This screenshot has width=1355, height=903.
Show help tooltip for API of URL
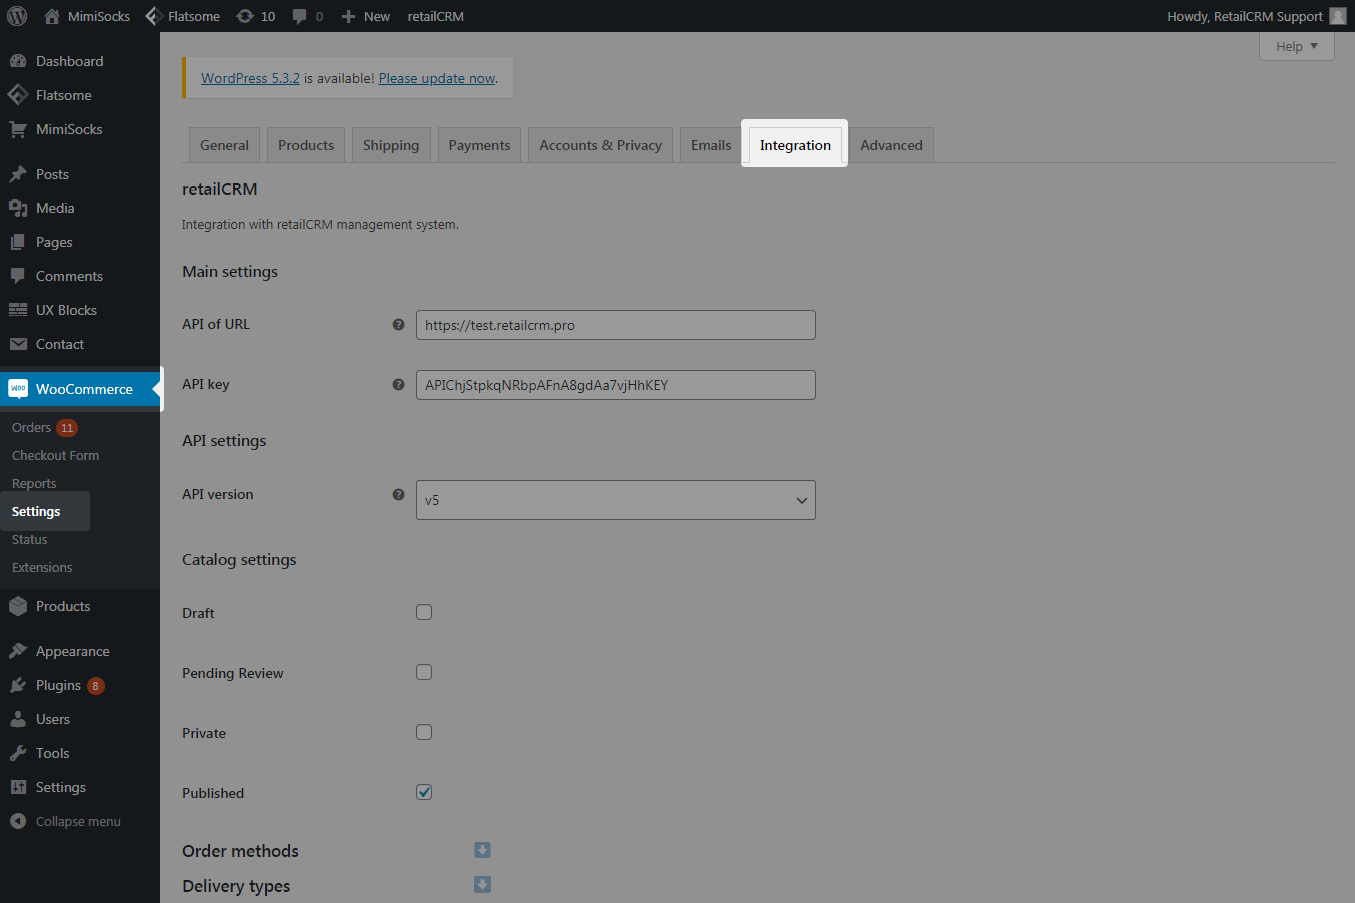[x=398, y=324]
